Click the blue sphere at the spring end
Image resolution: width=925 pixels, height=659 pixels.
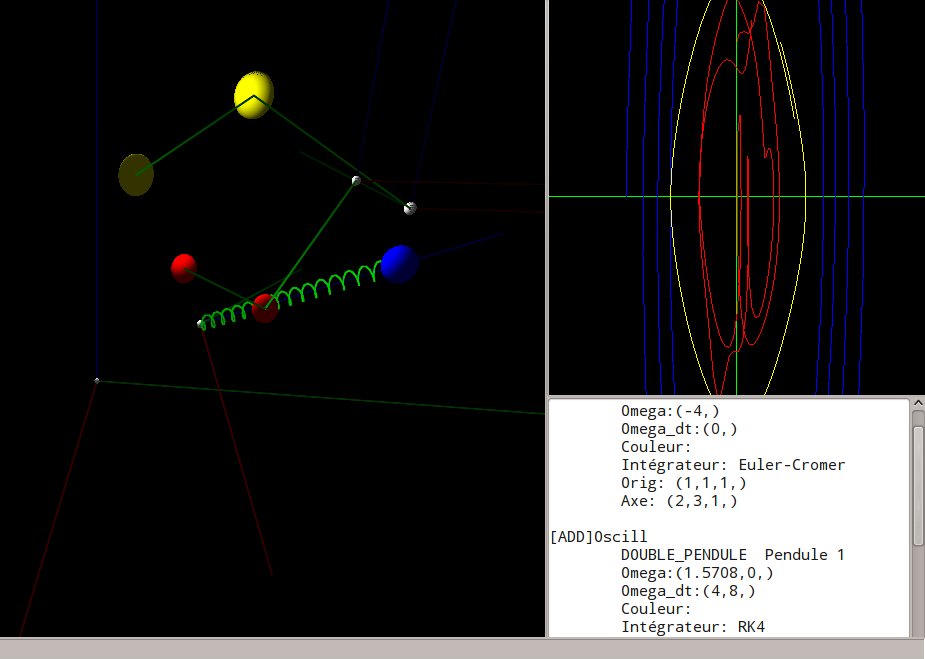tap(399, 264)
